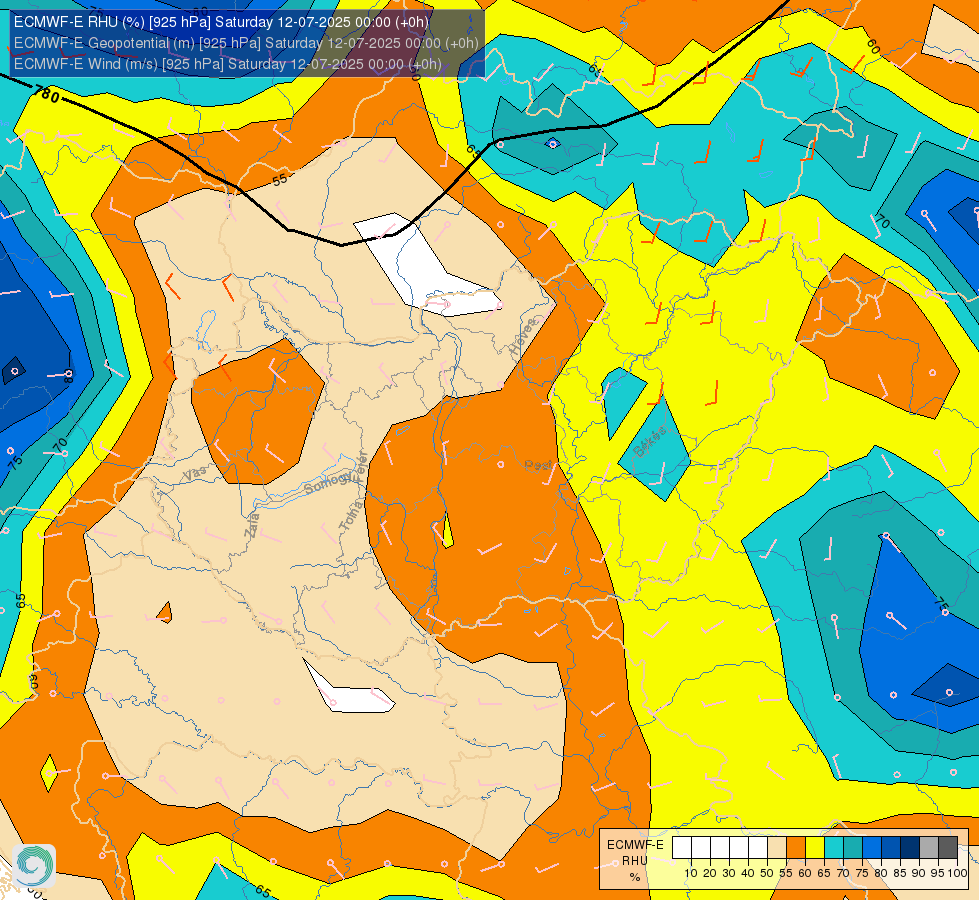The height and width of the screenshot is (900, 979).
Task: Click the Tolna county label
Action: tap(350, 516)
